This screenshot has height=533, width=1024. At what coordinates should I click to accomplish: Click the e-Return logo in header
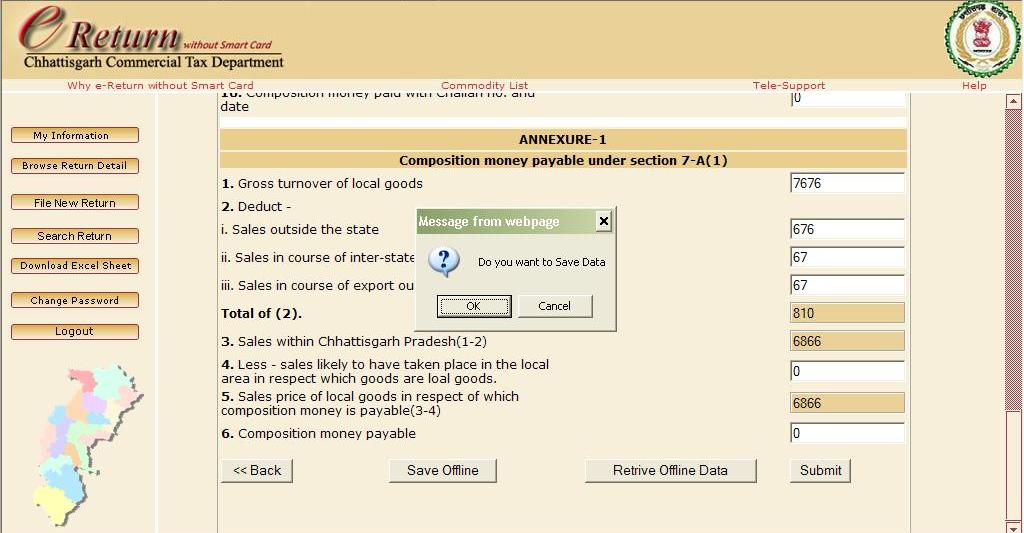pyautogui.click(x=150, y=39)
